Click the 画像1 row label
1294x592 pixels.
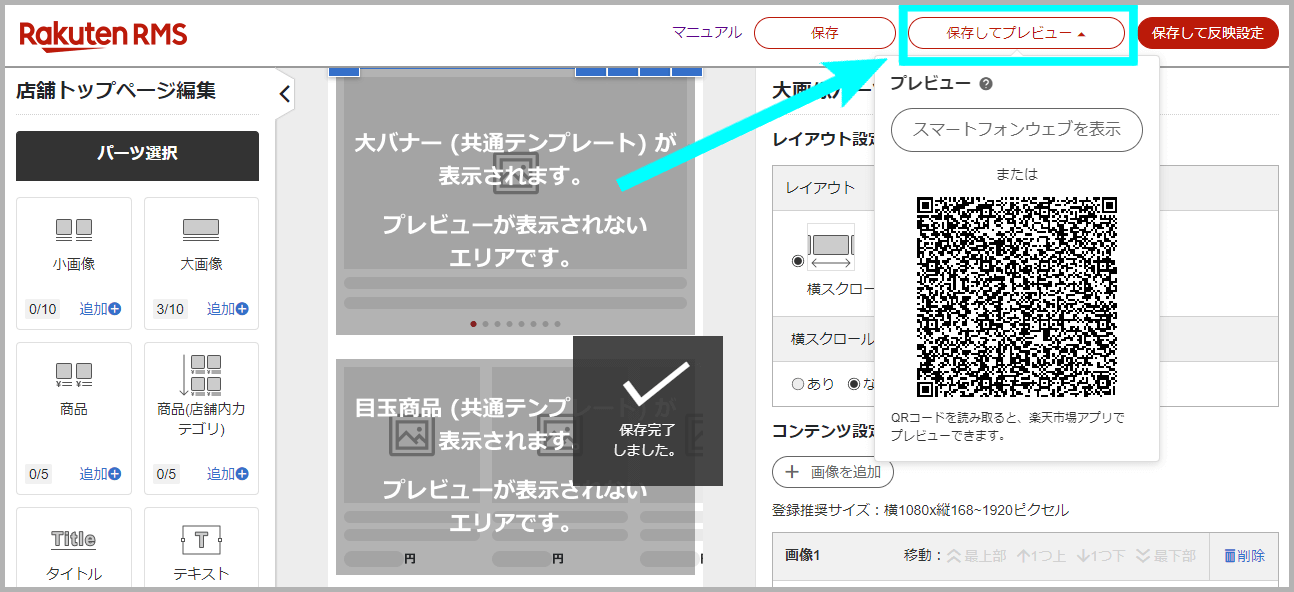(x=802, y=556)
